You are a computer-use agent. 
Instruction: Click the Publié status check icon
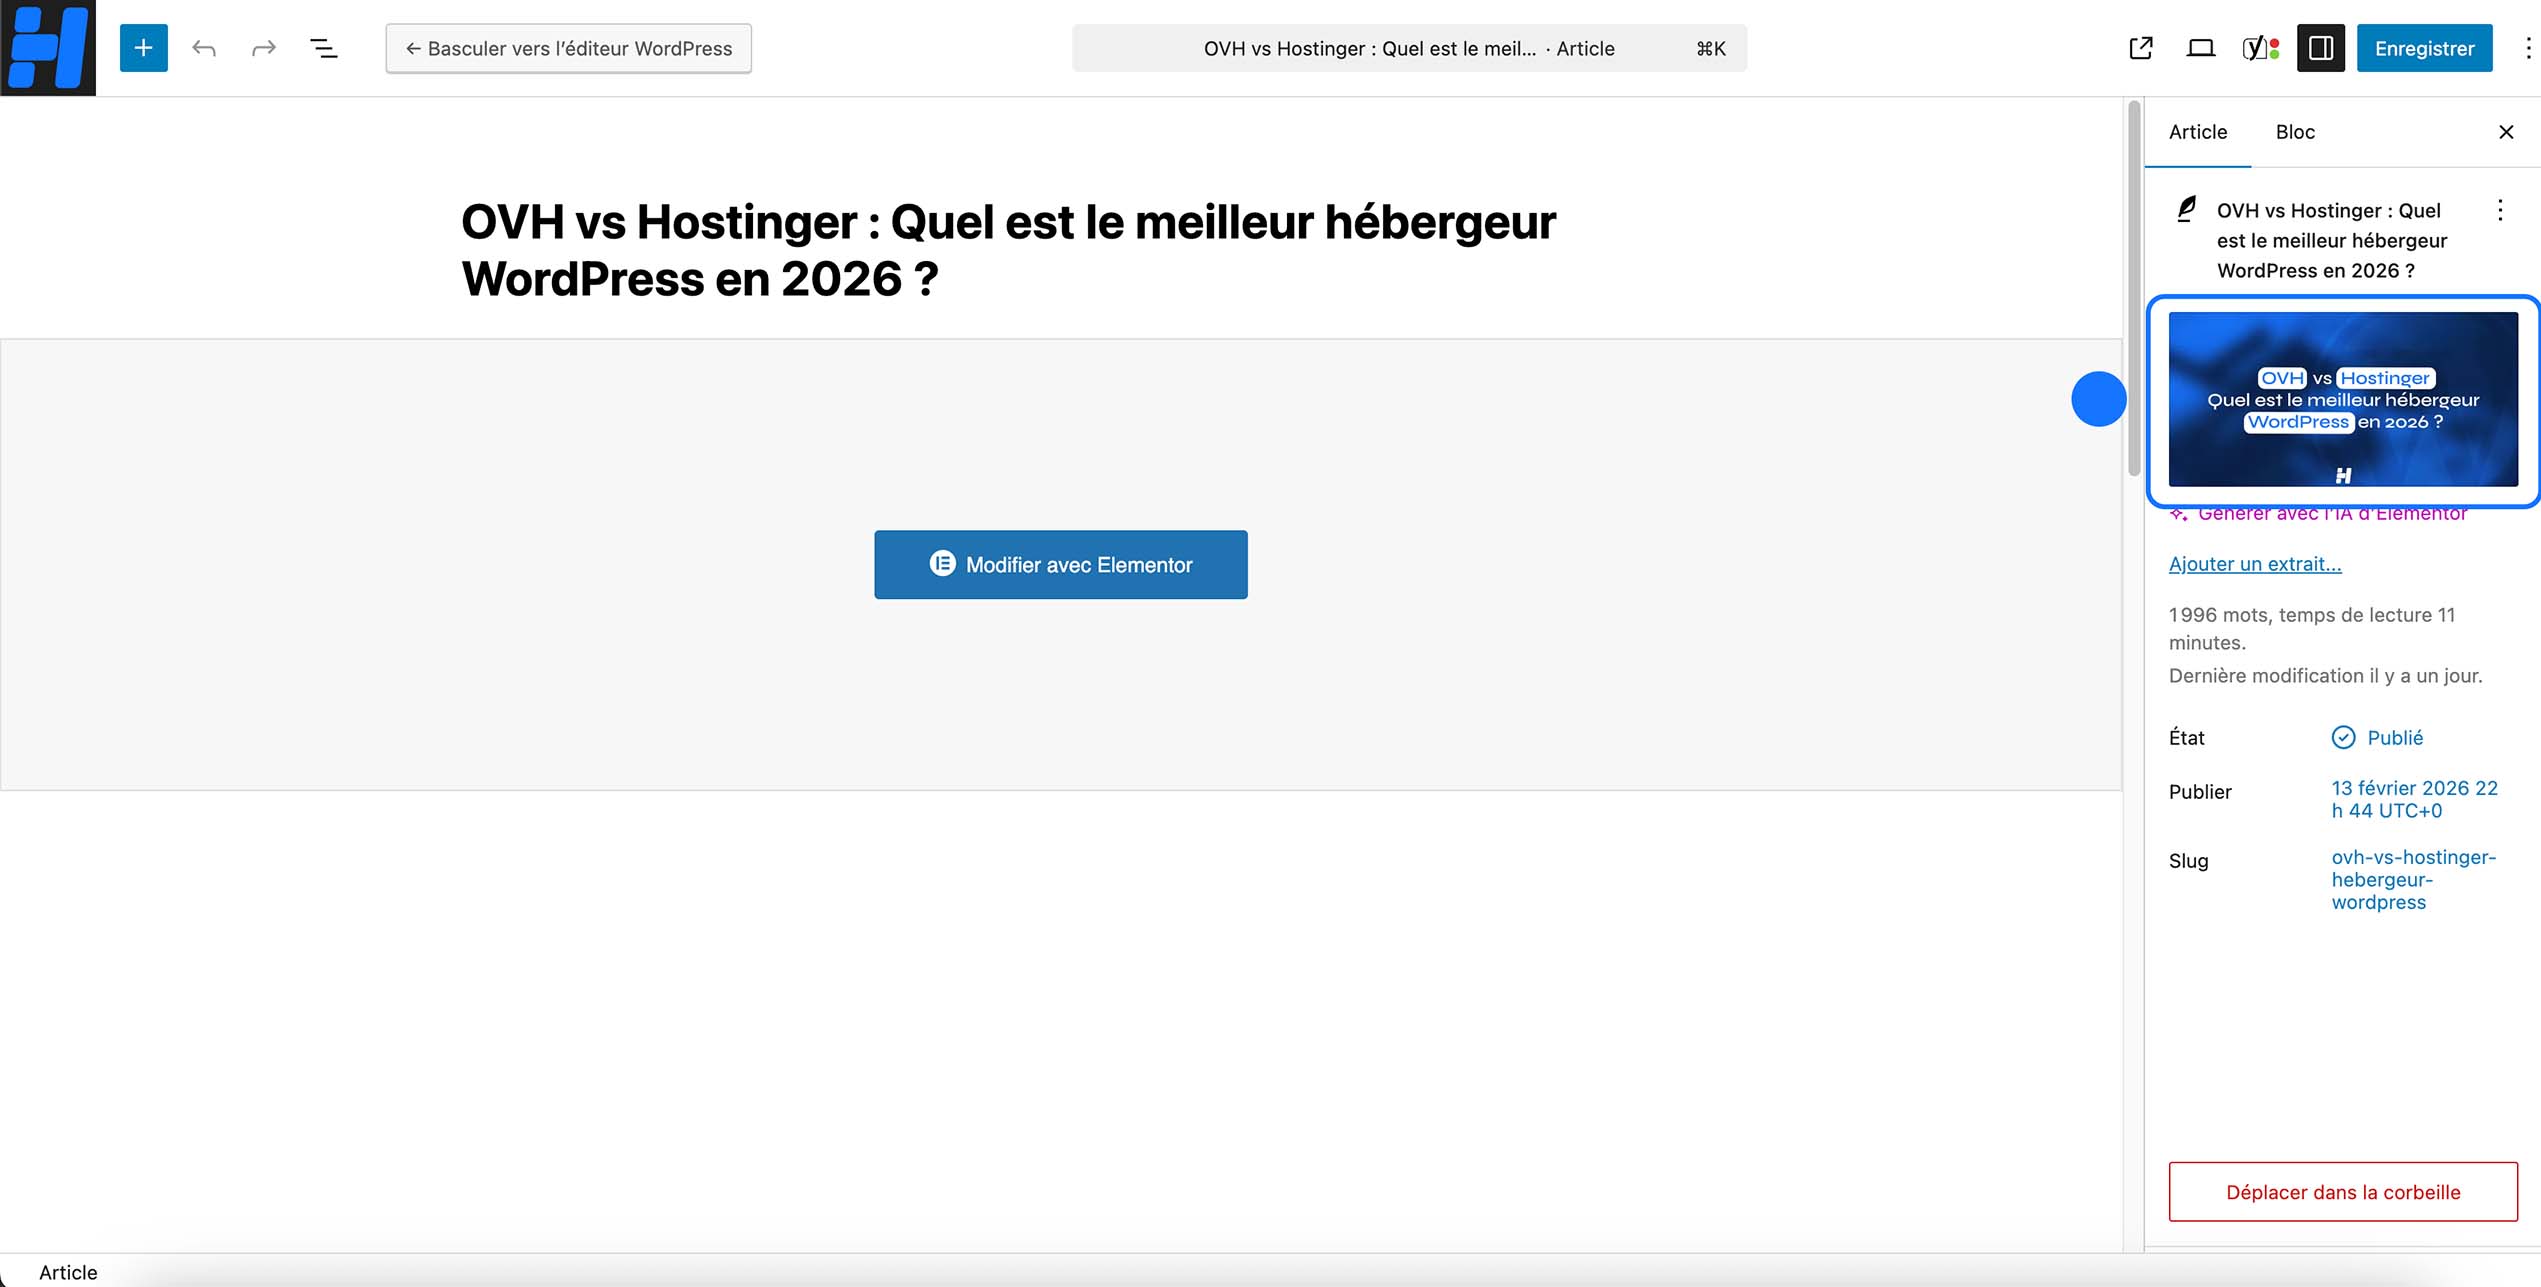(2344, 738)
